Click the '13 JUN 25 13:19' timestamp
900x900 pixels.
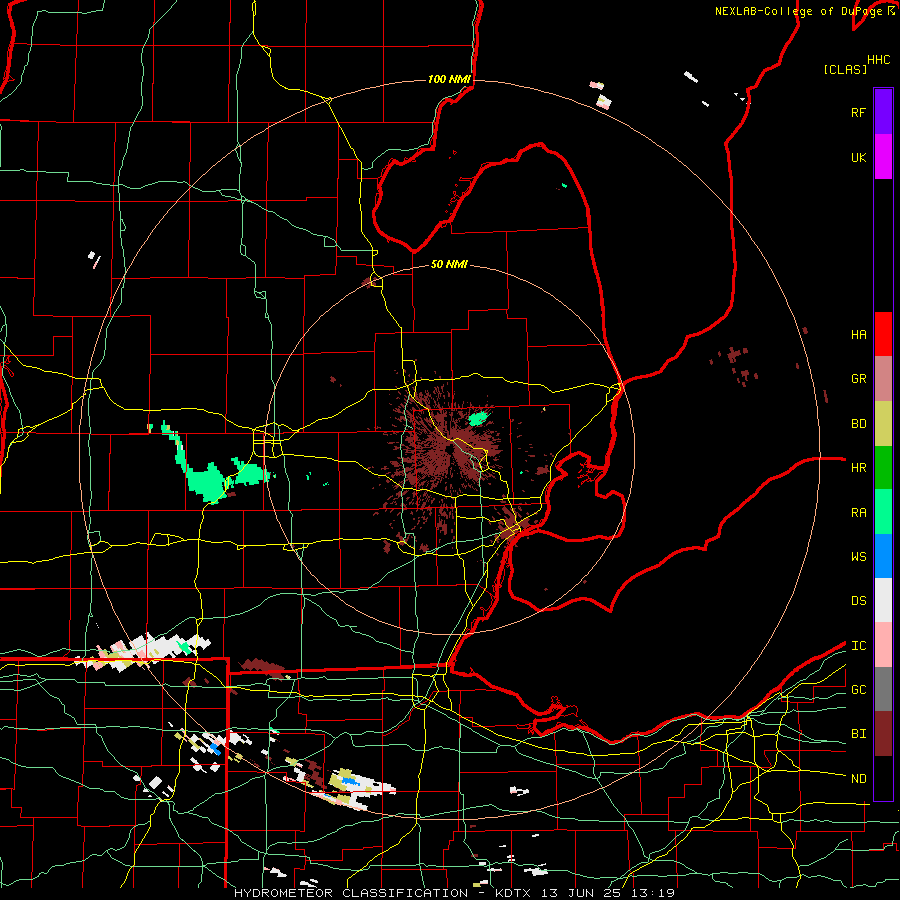(x=610, y=893)
